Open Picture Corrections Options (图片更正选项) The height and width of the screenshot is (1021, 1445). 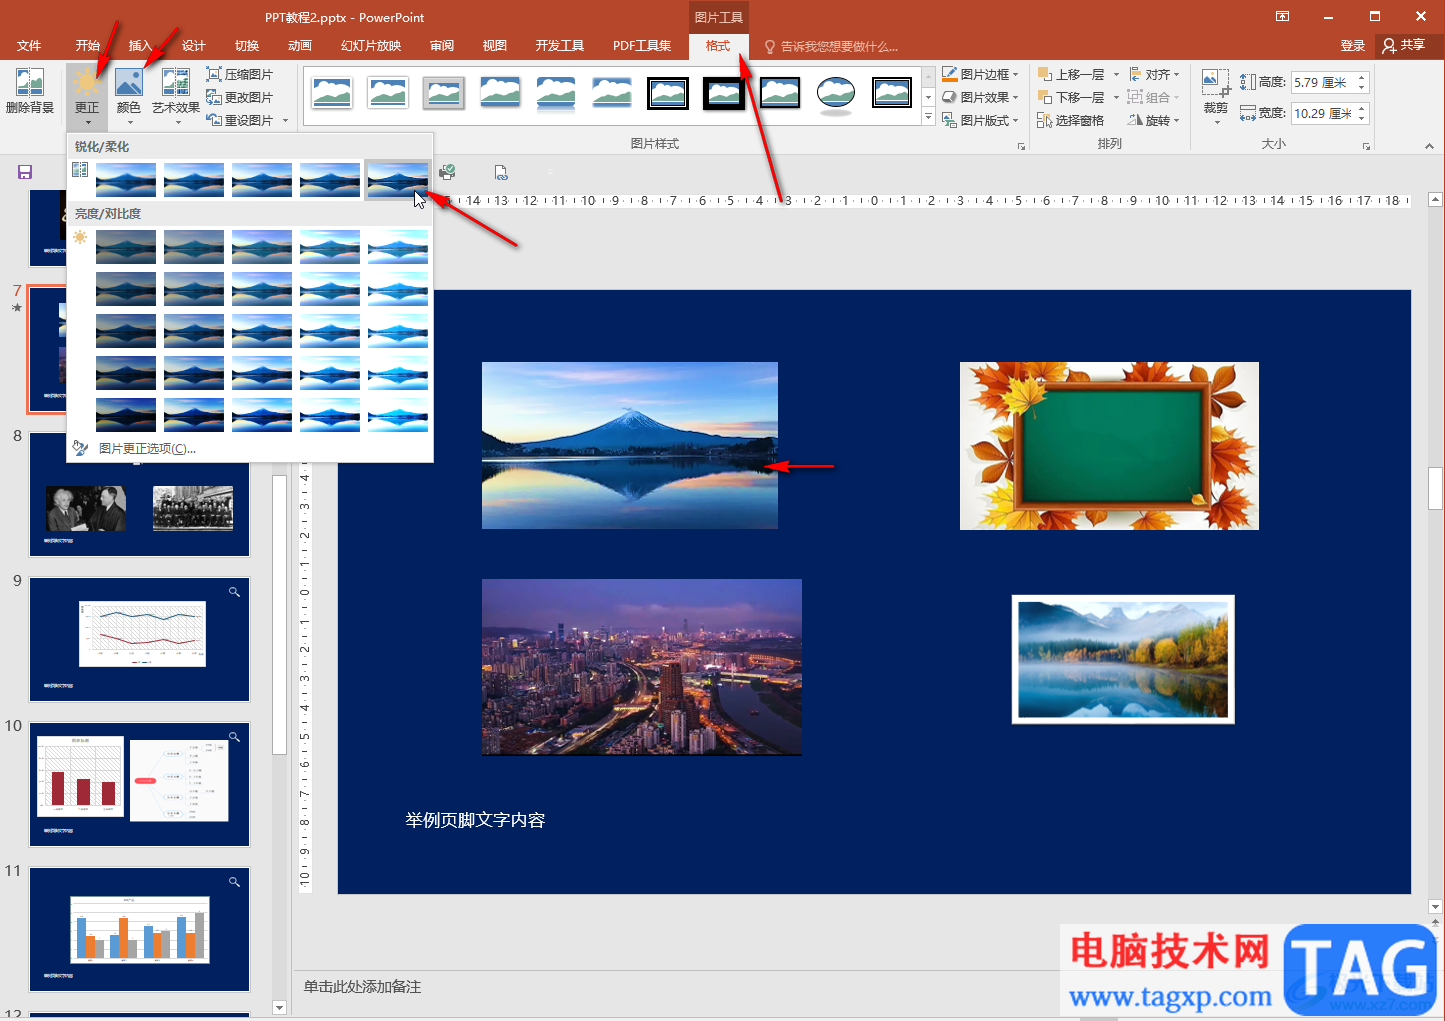pyautogui.click(x=146, y=448)
